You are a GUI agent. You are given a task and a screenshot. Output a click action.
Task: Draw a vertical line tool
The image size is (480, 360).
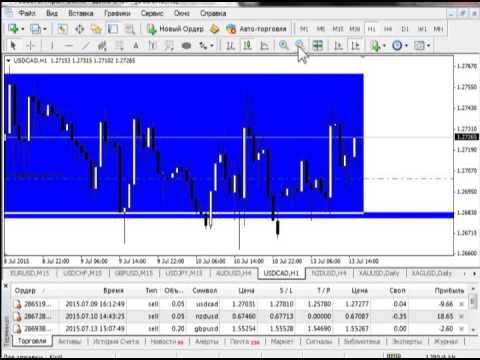[x=52, y=45]
